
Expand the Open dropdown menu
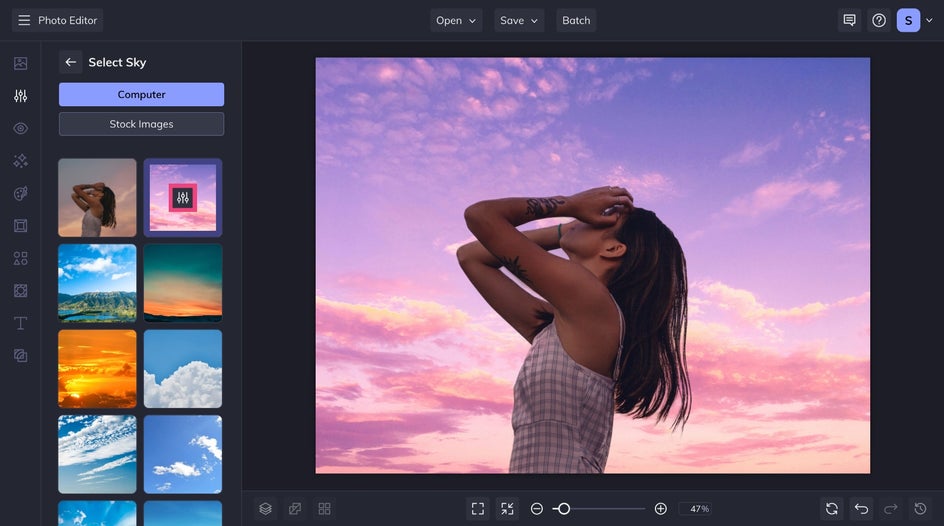456,20
